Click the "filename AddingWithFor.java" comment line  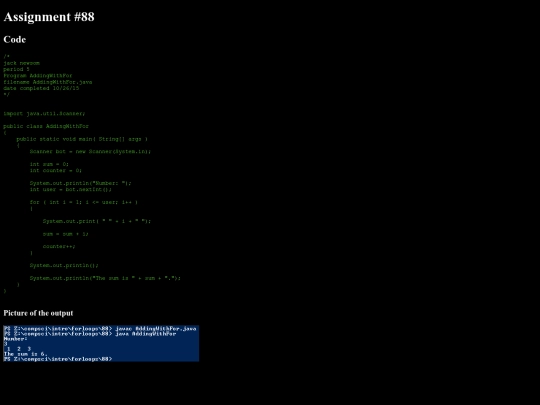[x=48, y=82]
